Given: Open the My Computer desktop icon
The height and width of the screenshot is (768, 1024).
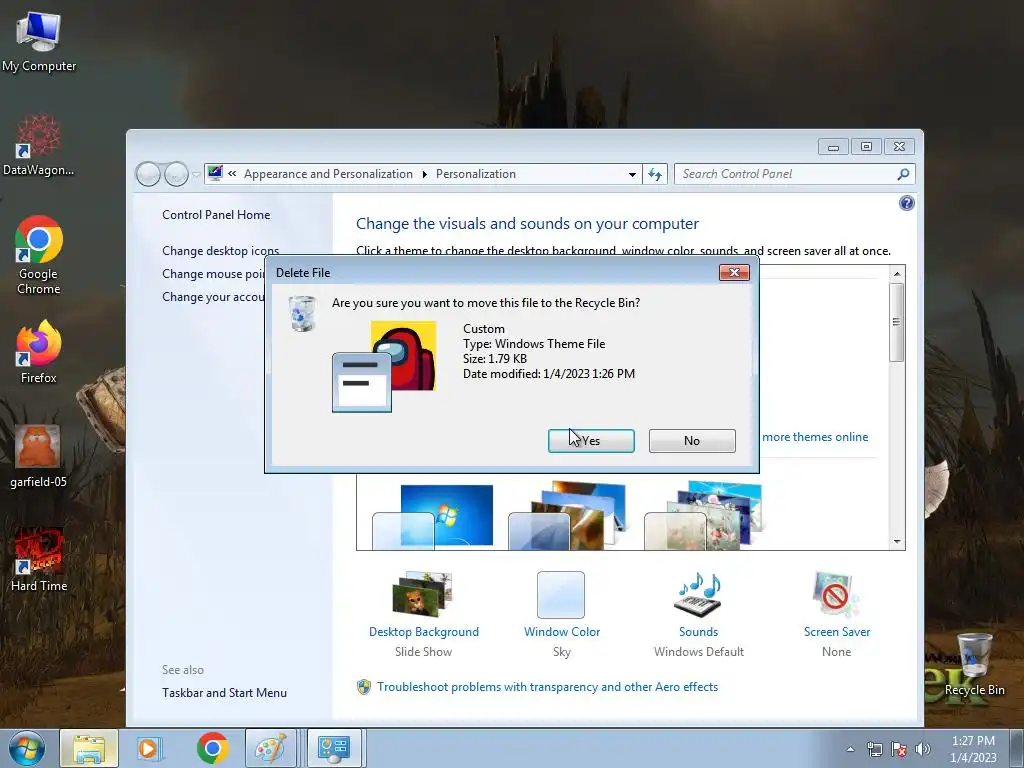Looking at the screenshot, I should [x=39, y=42].
